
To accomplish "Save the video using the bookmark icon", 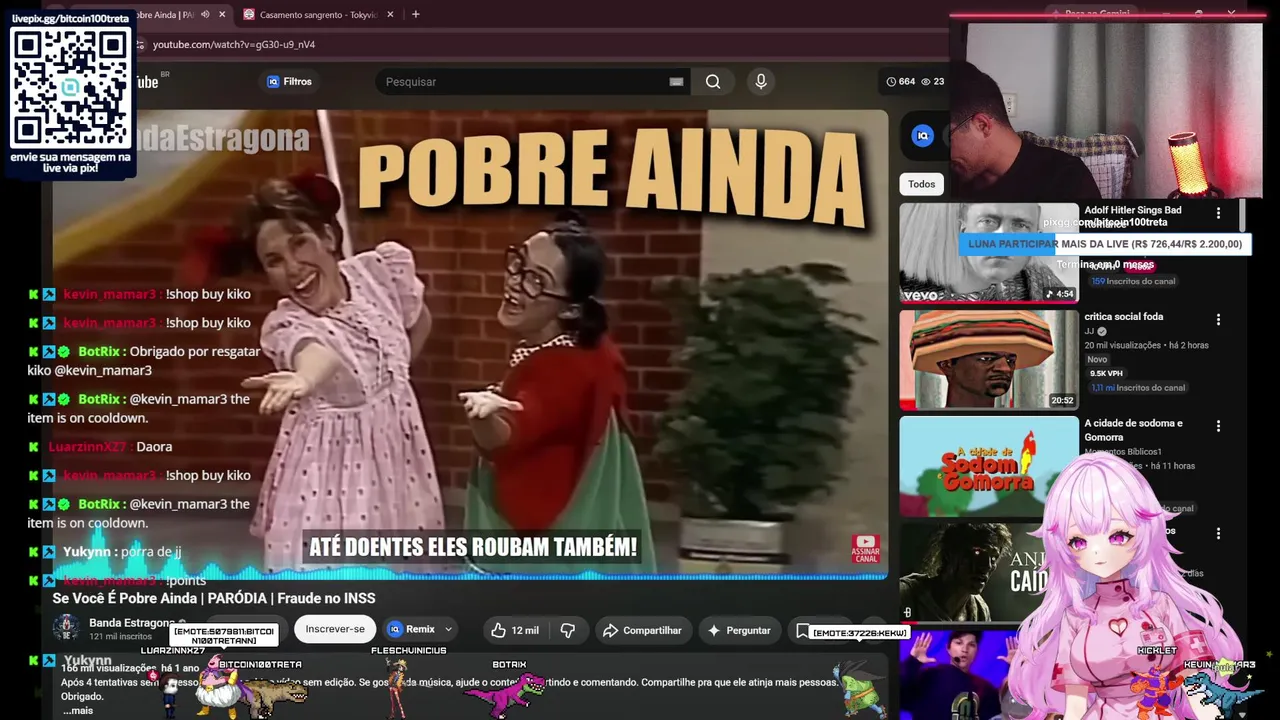I will pyautogui.click(x=802, y=630).
